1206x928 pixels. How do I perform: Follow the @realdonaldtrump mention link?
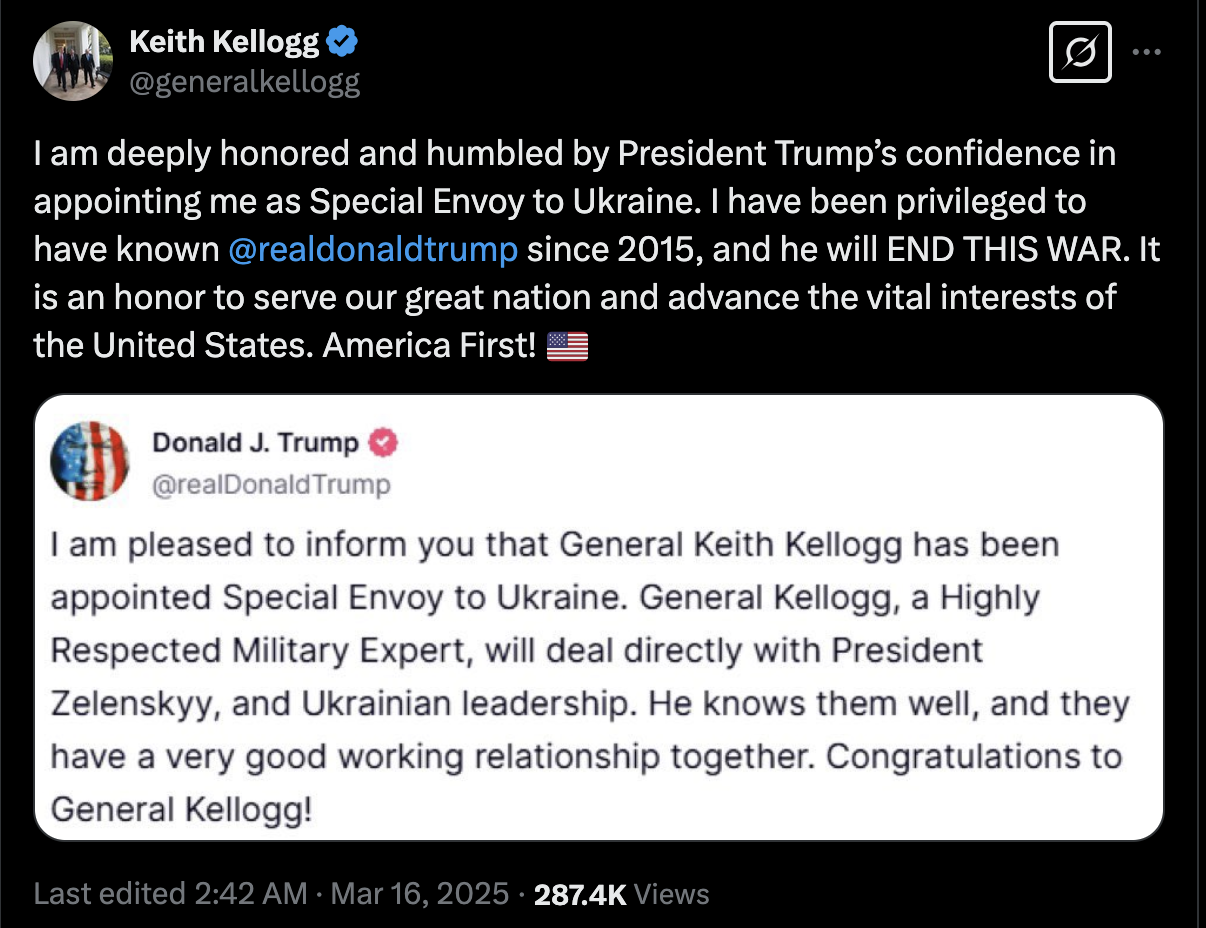[x=372, y=249]
